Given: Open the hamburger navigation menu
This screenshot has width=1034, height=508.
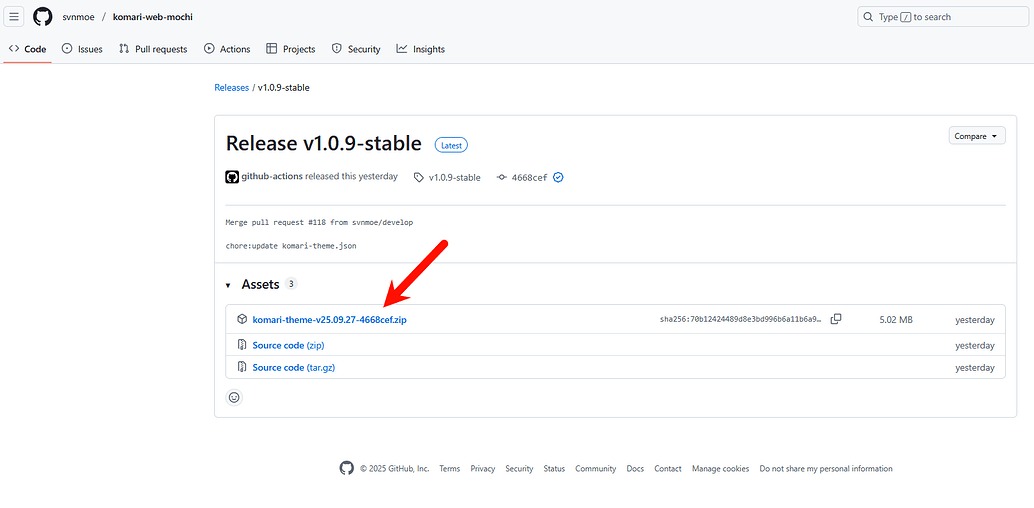Looking at the screenshot, I should [x=15, y=17].
